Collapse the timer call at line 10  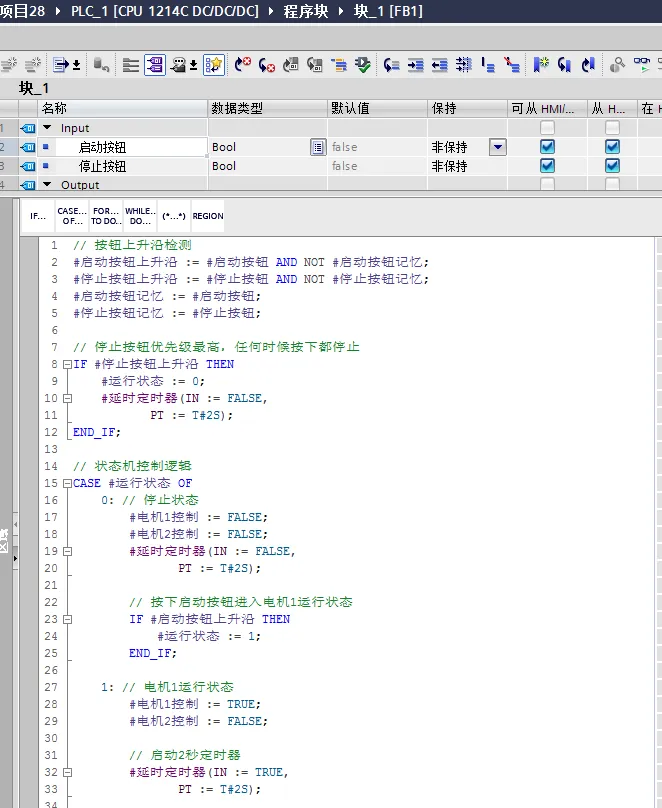click(67, 398)
